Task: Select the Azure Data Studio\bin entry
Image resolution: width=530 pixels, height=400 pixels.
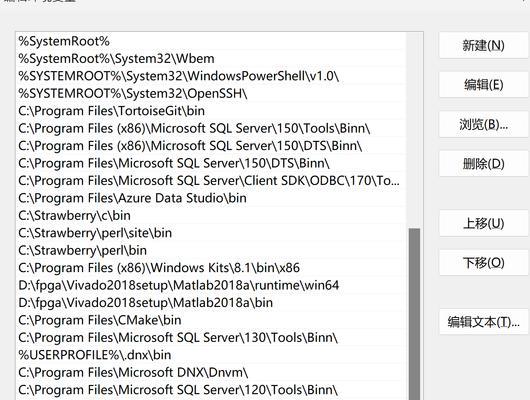Action: point(211,198)
